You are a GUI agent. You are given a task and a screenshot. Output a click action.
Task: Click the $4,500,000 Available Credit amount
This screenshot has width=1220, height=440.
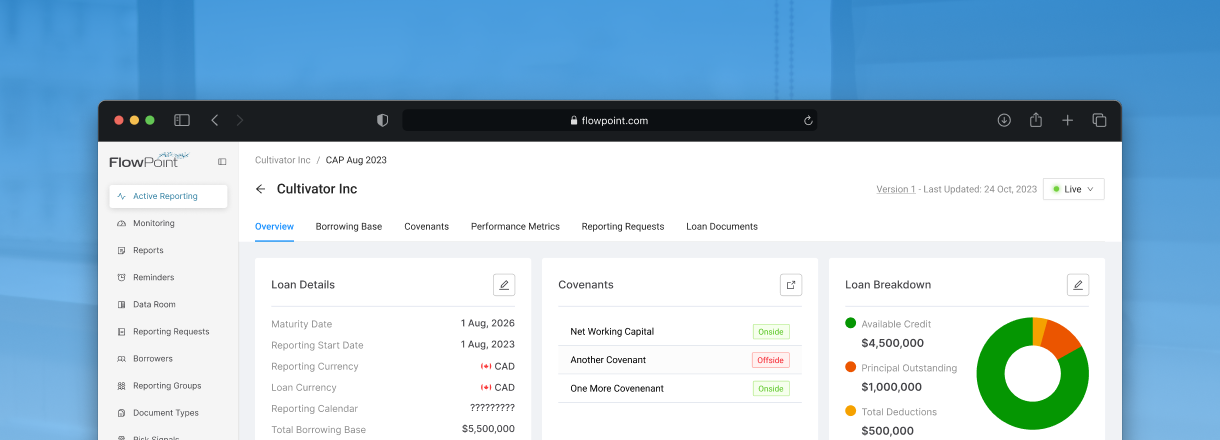tap(891, 343)
